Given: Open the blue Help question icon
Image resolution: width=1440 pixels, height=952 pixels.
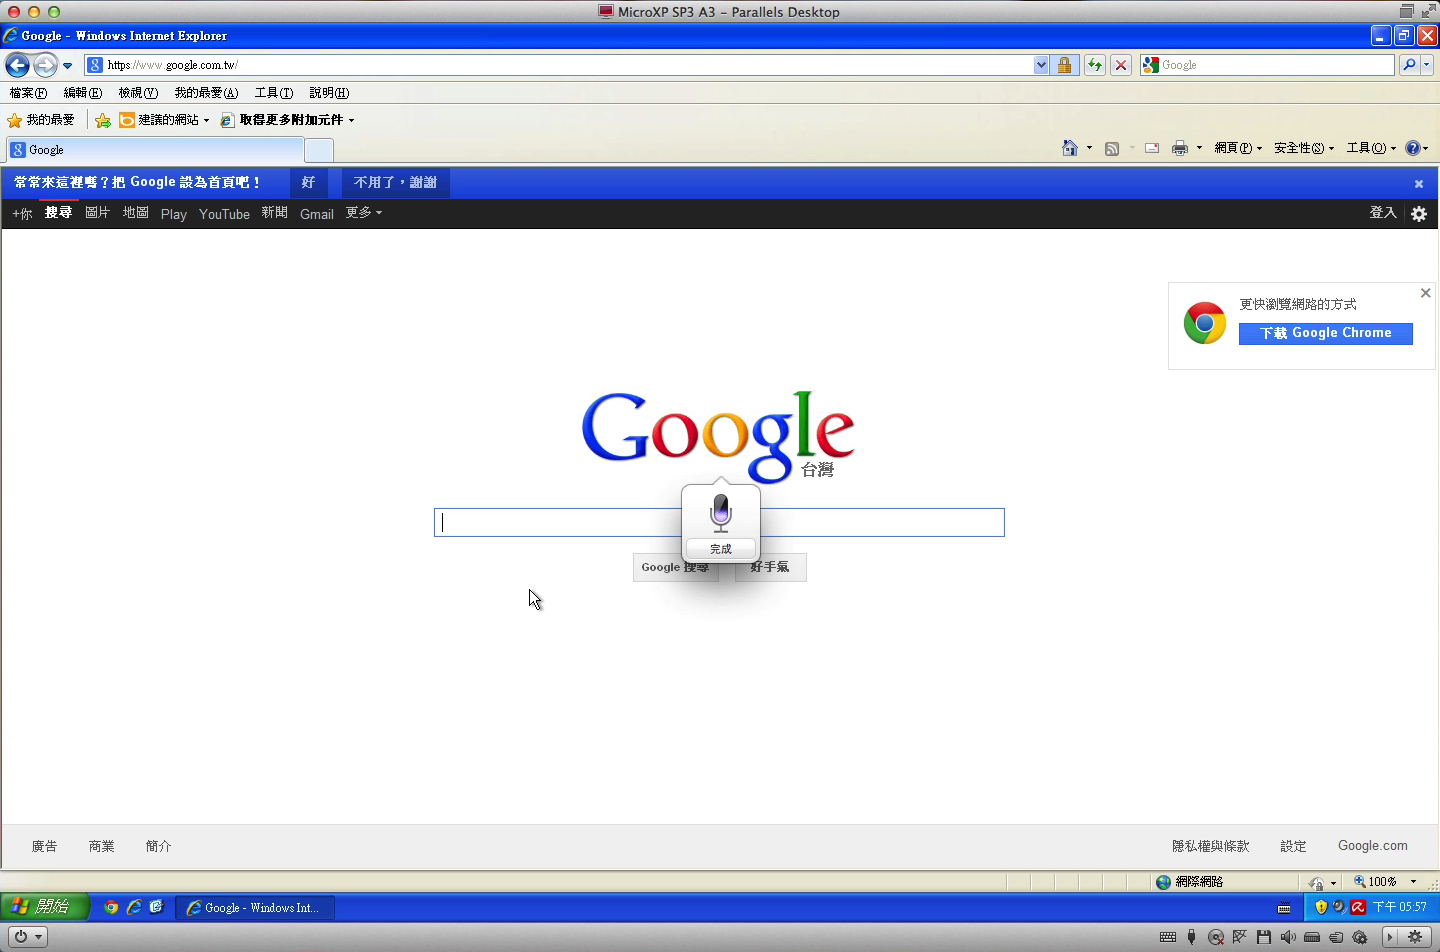Looking at the screenshot, I should 1413,148.
